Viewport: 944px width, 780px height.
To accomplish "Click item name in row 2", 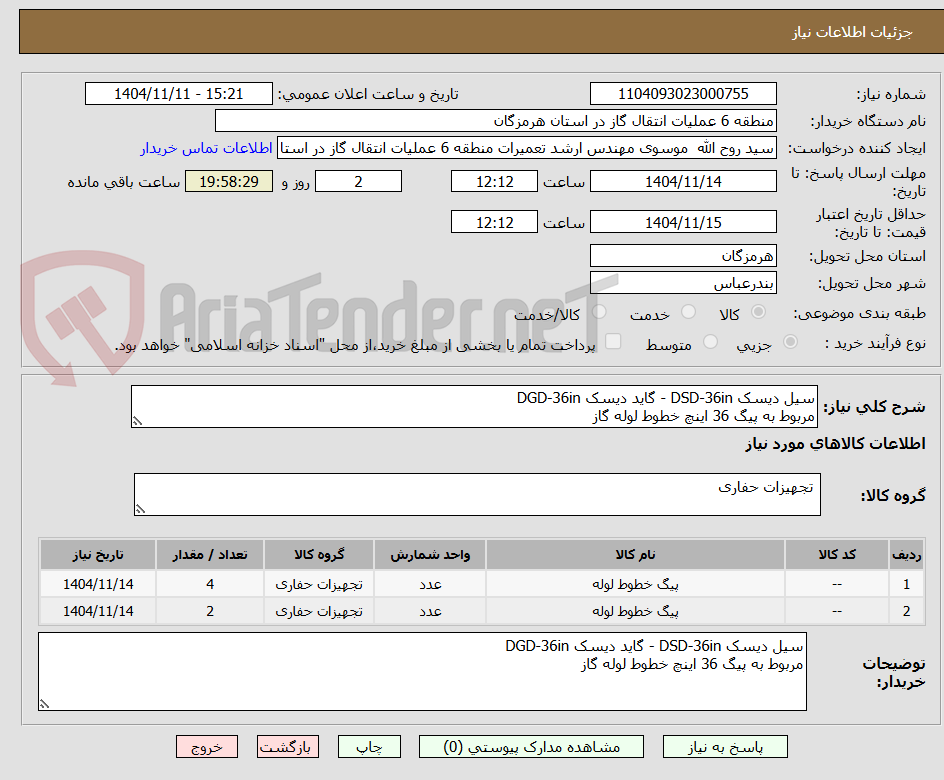I will point(635,611).
